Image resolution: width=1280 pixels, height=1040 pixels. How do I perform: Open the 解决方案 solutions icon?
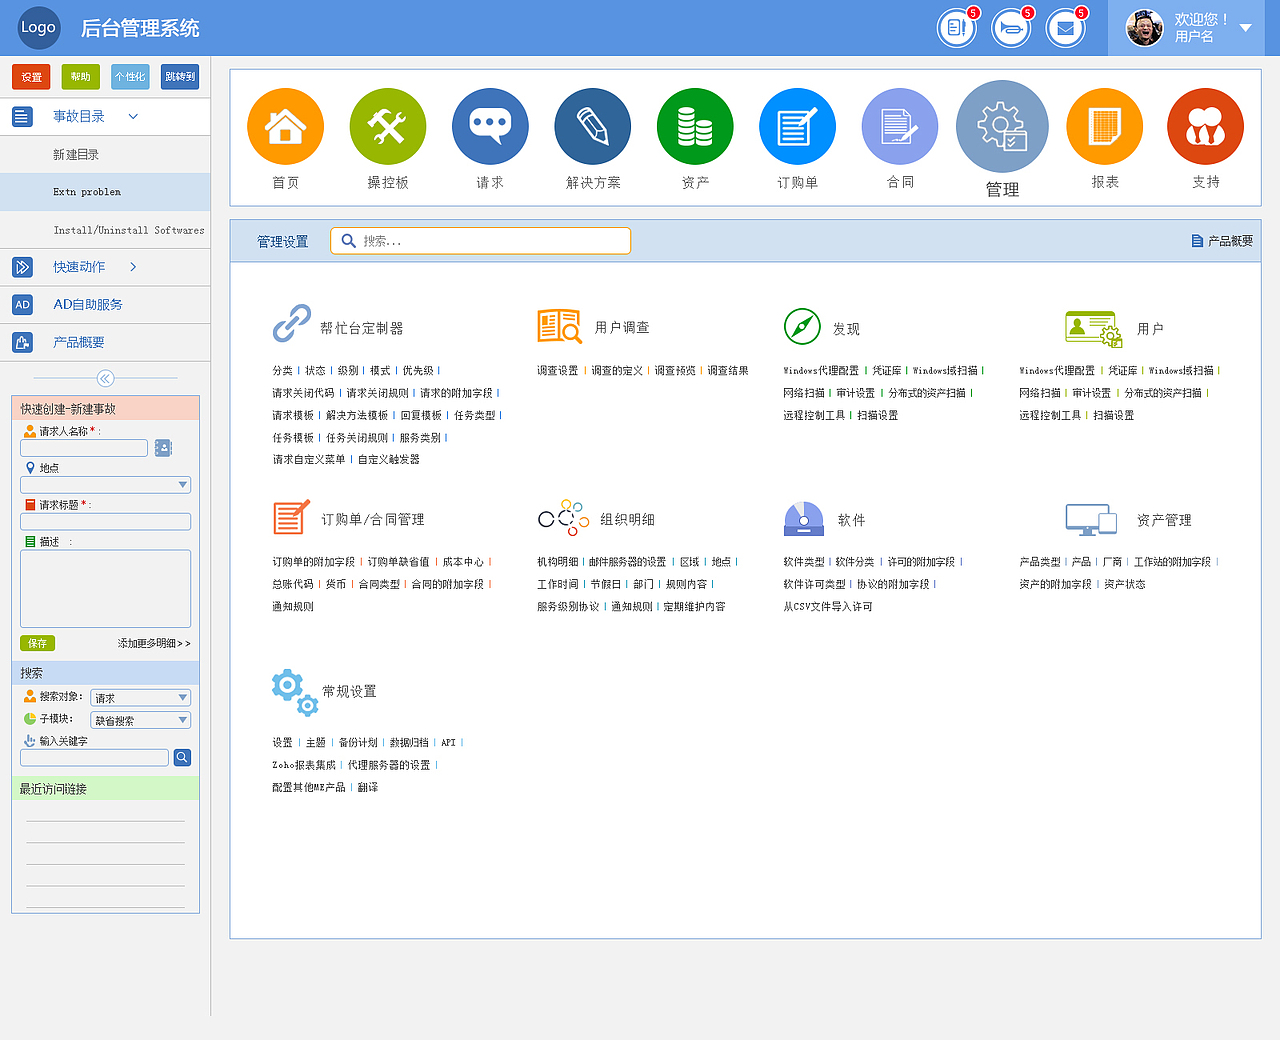593,126
